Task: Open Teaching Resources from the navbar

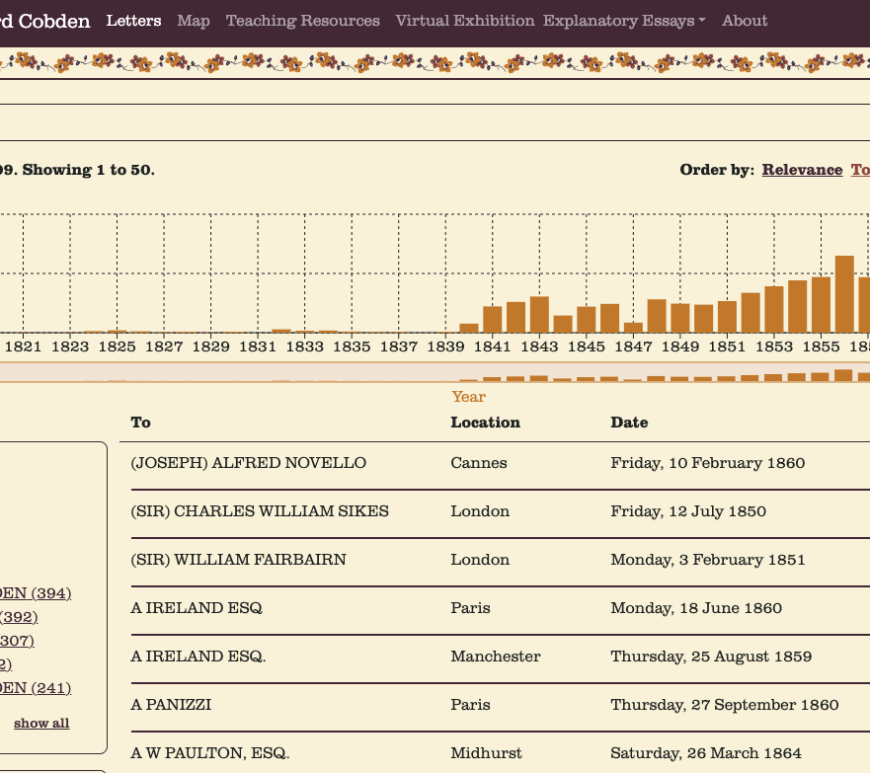Action: [302, 21]
